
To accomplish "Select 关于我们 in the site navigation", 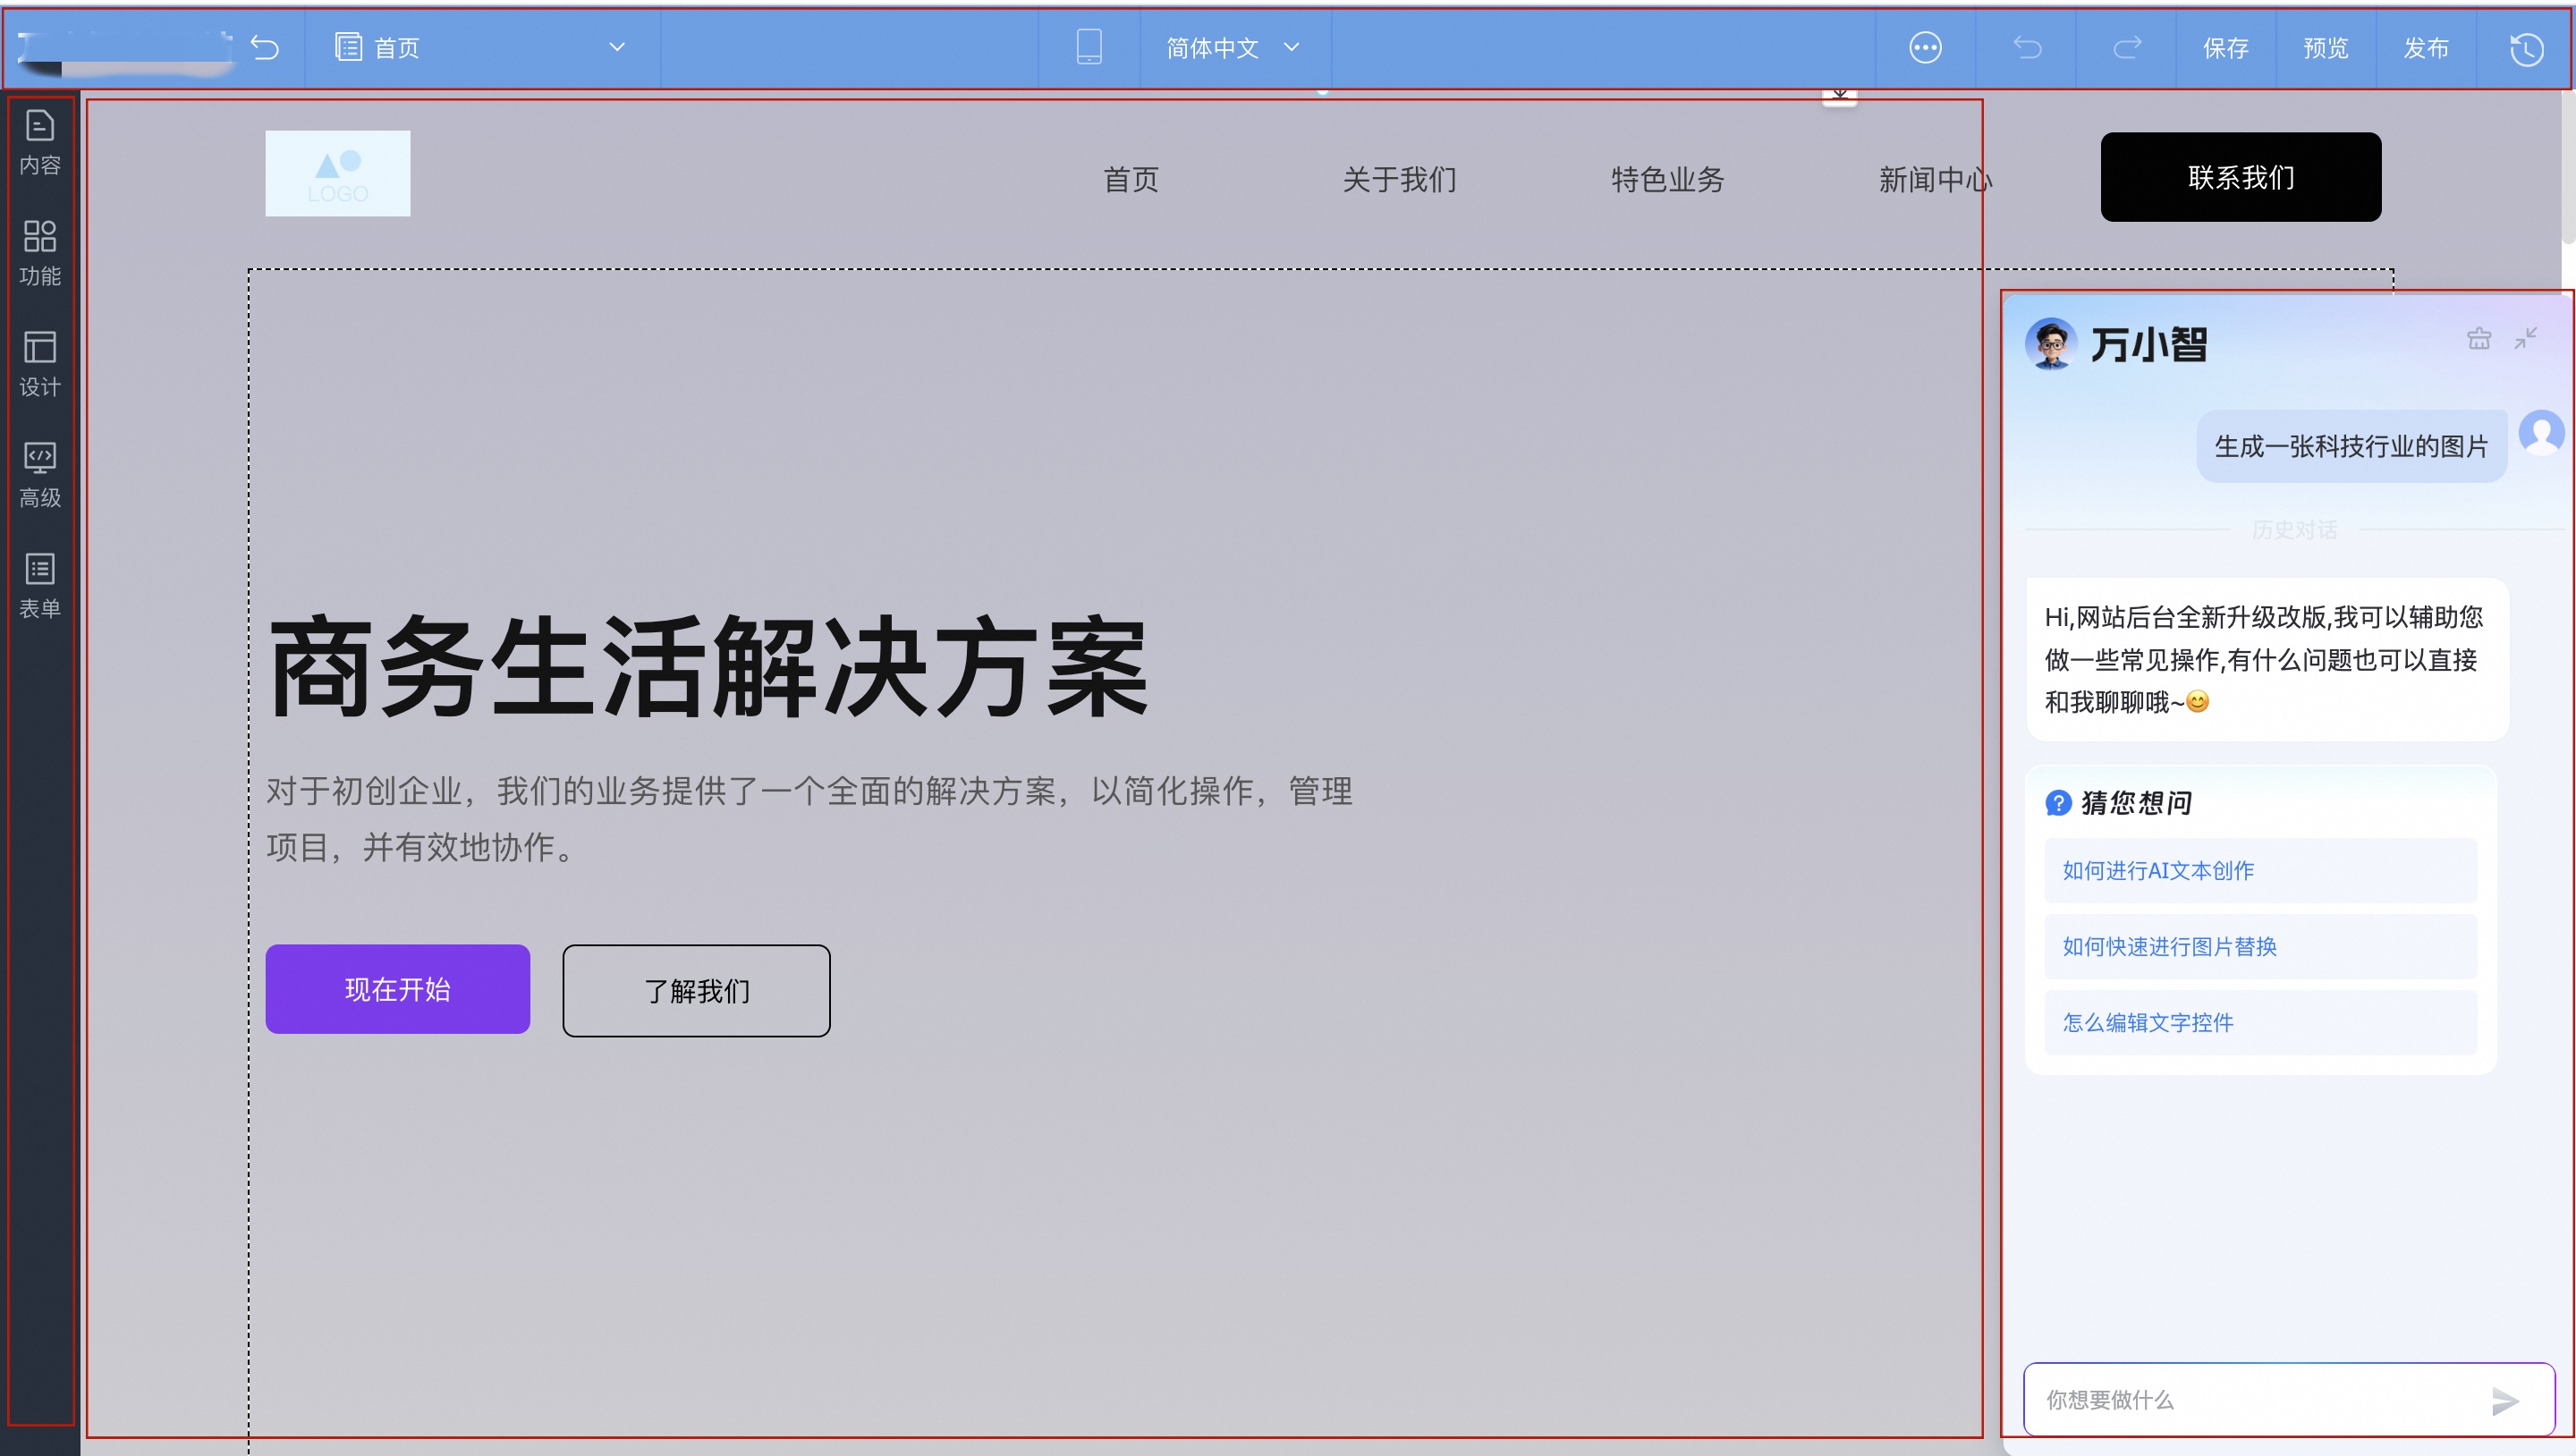I will (x=1399, y=180).
